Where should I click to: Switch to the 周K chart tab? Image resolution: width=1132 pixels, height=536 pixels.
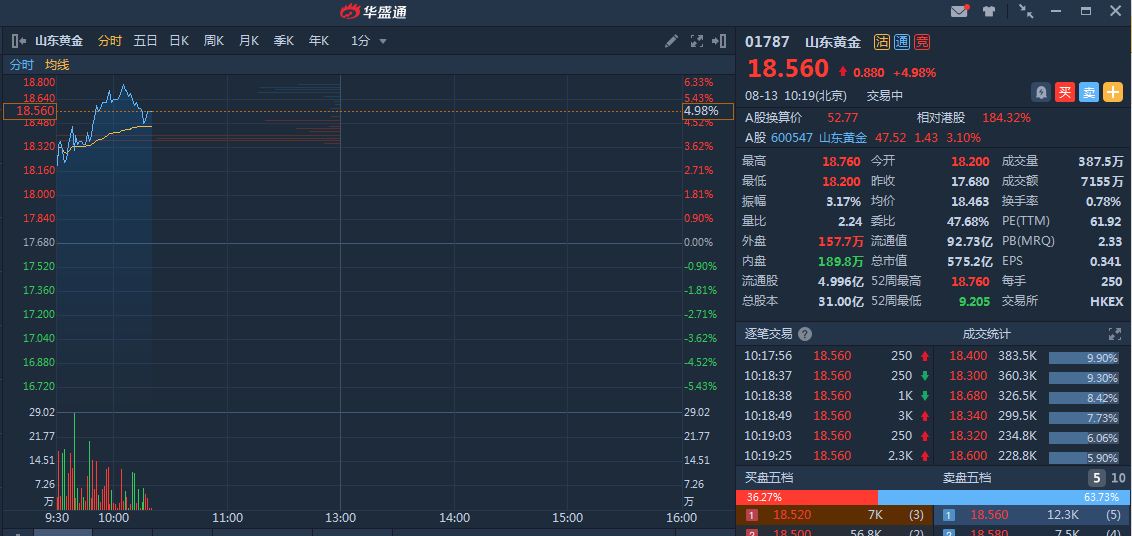(x=214, y=41)
